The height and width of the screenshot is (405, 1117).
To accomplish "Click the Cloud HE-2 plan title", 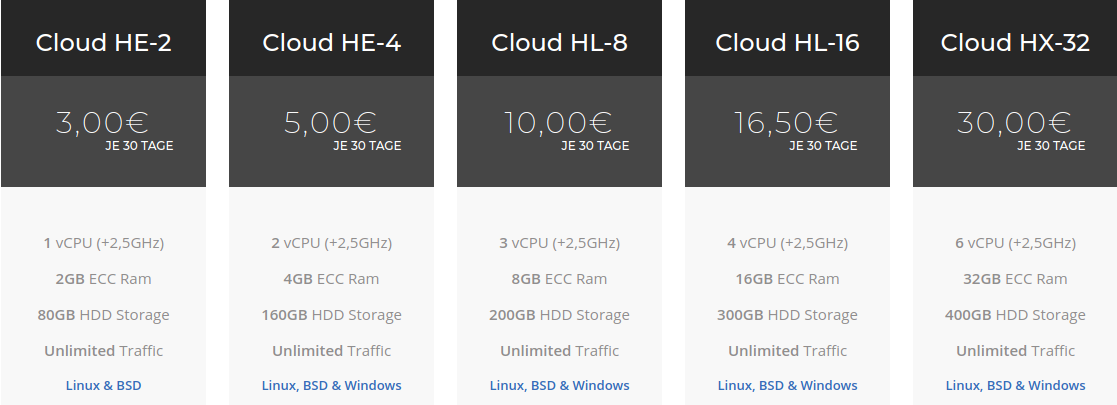I will (x=103, y=43).
